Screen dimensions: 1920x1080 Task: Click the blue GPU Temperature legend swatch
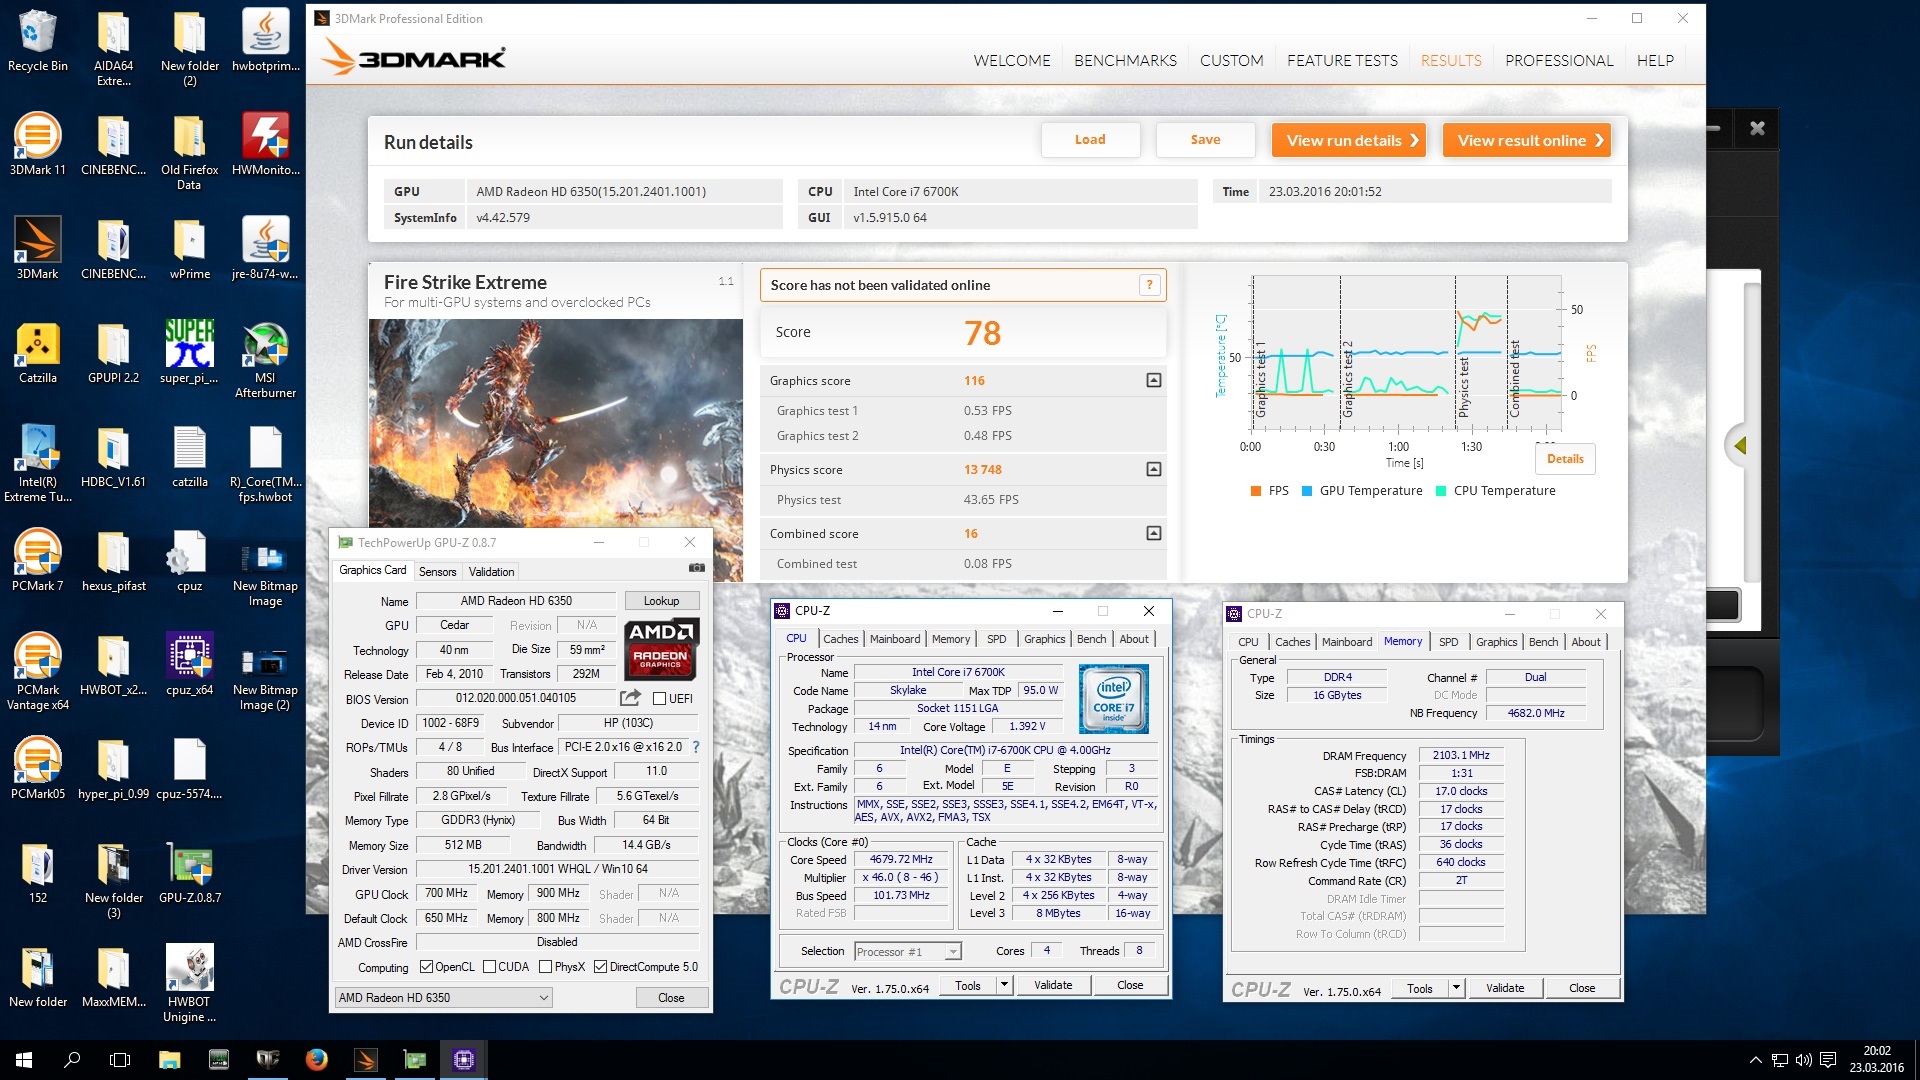click(x=1306, y=491)
